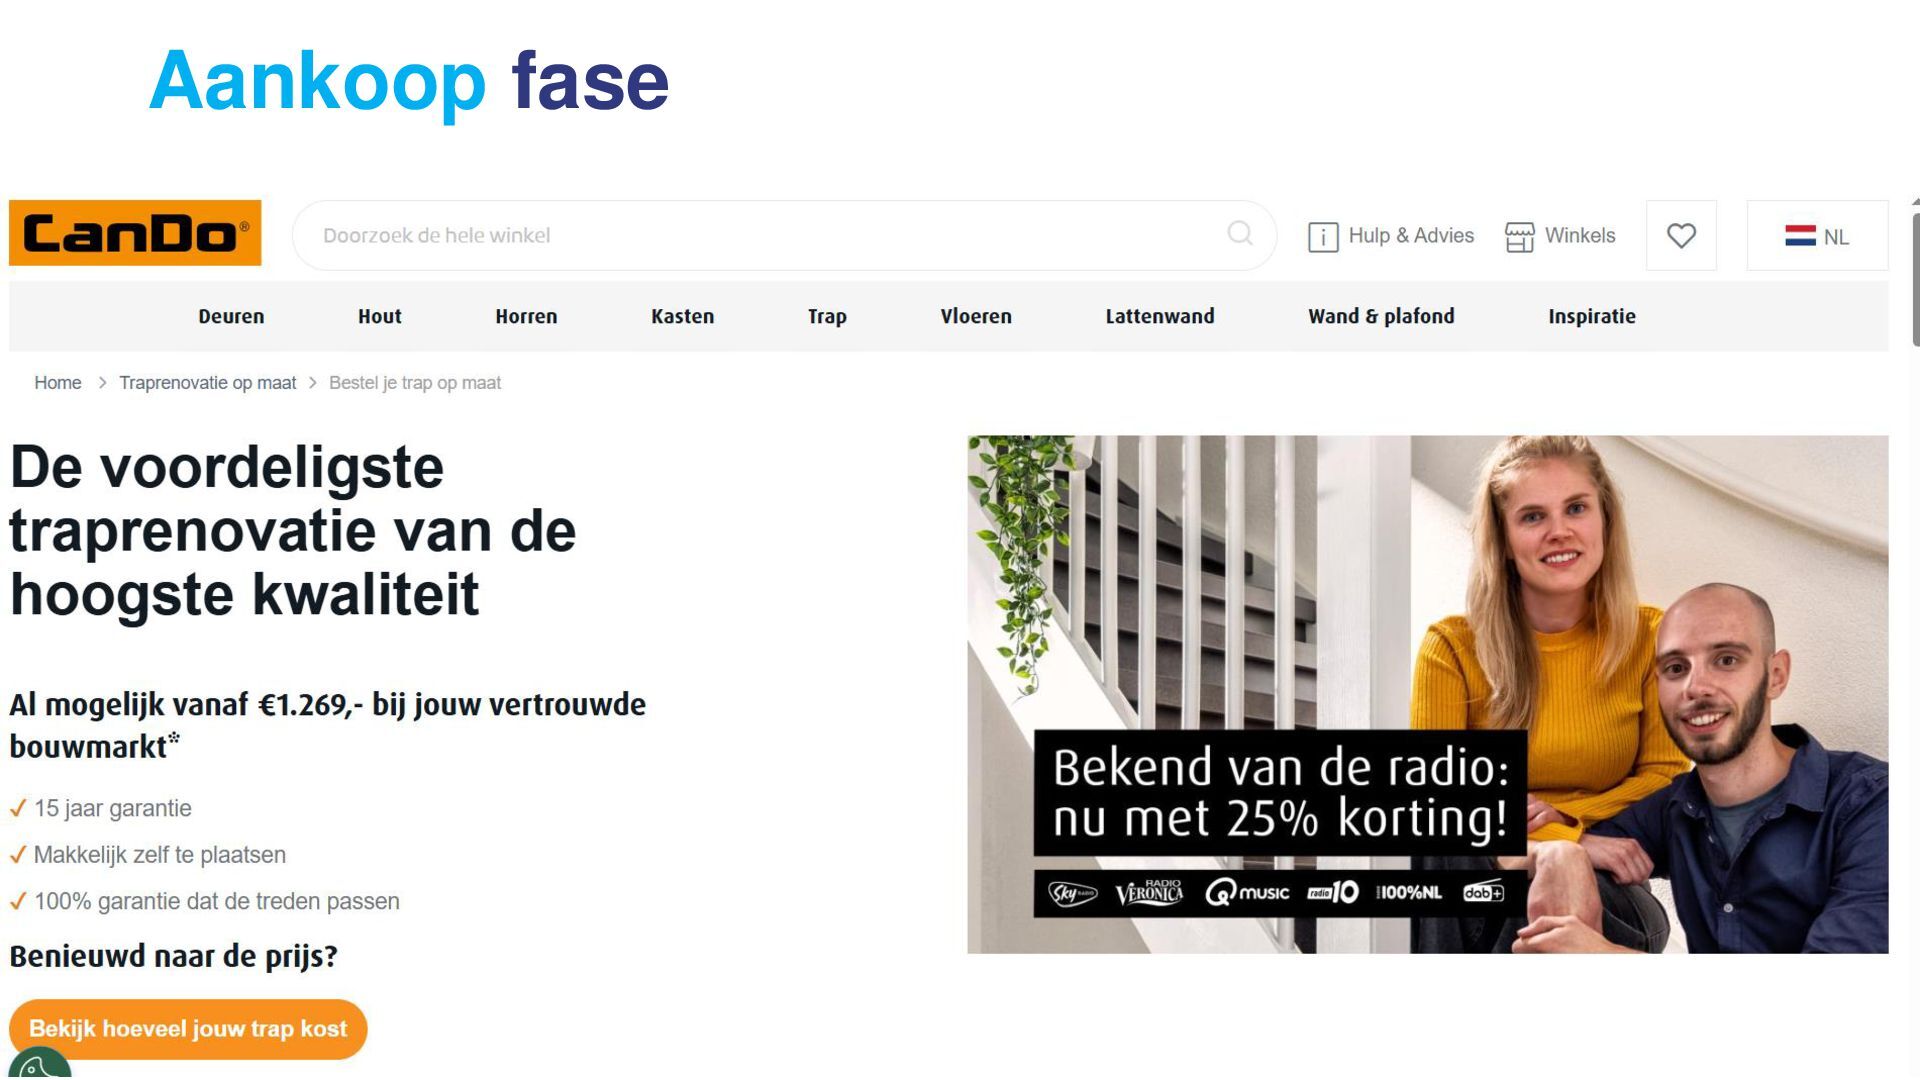Open the Deuren menu

(x=231, y=316)
